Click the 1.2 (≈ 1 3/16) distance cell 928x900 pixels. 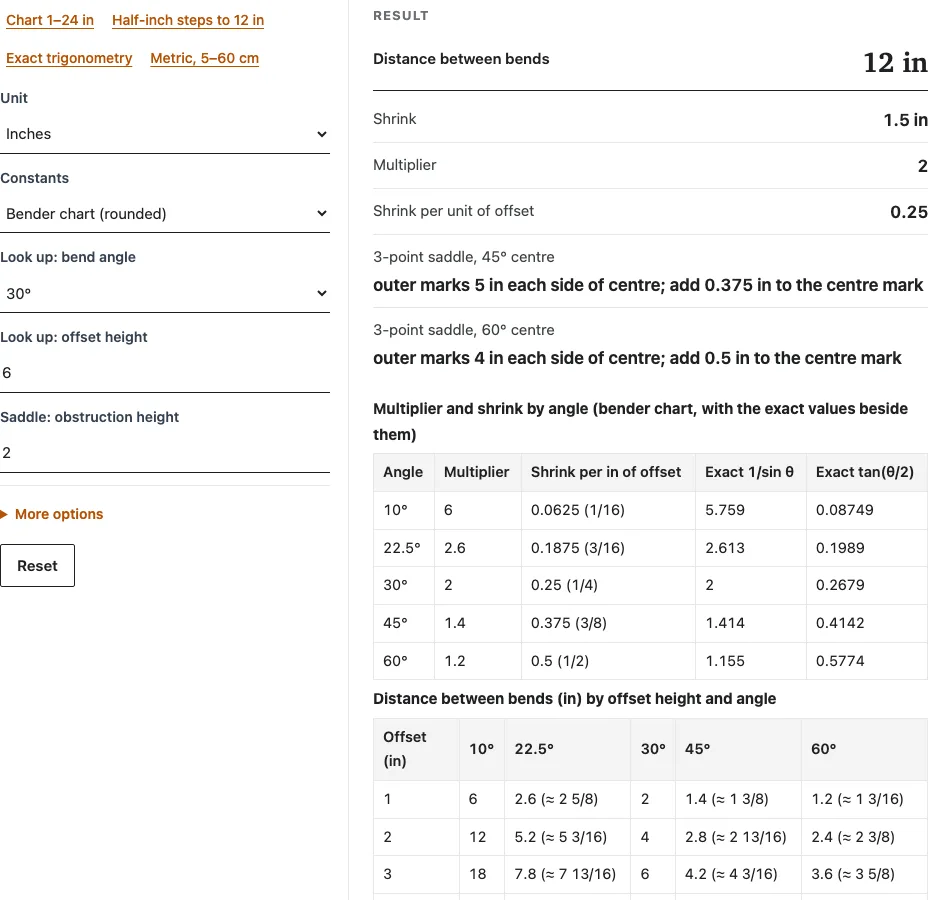pyautogui.click(x=865, y=799)
